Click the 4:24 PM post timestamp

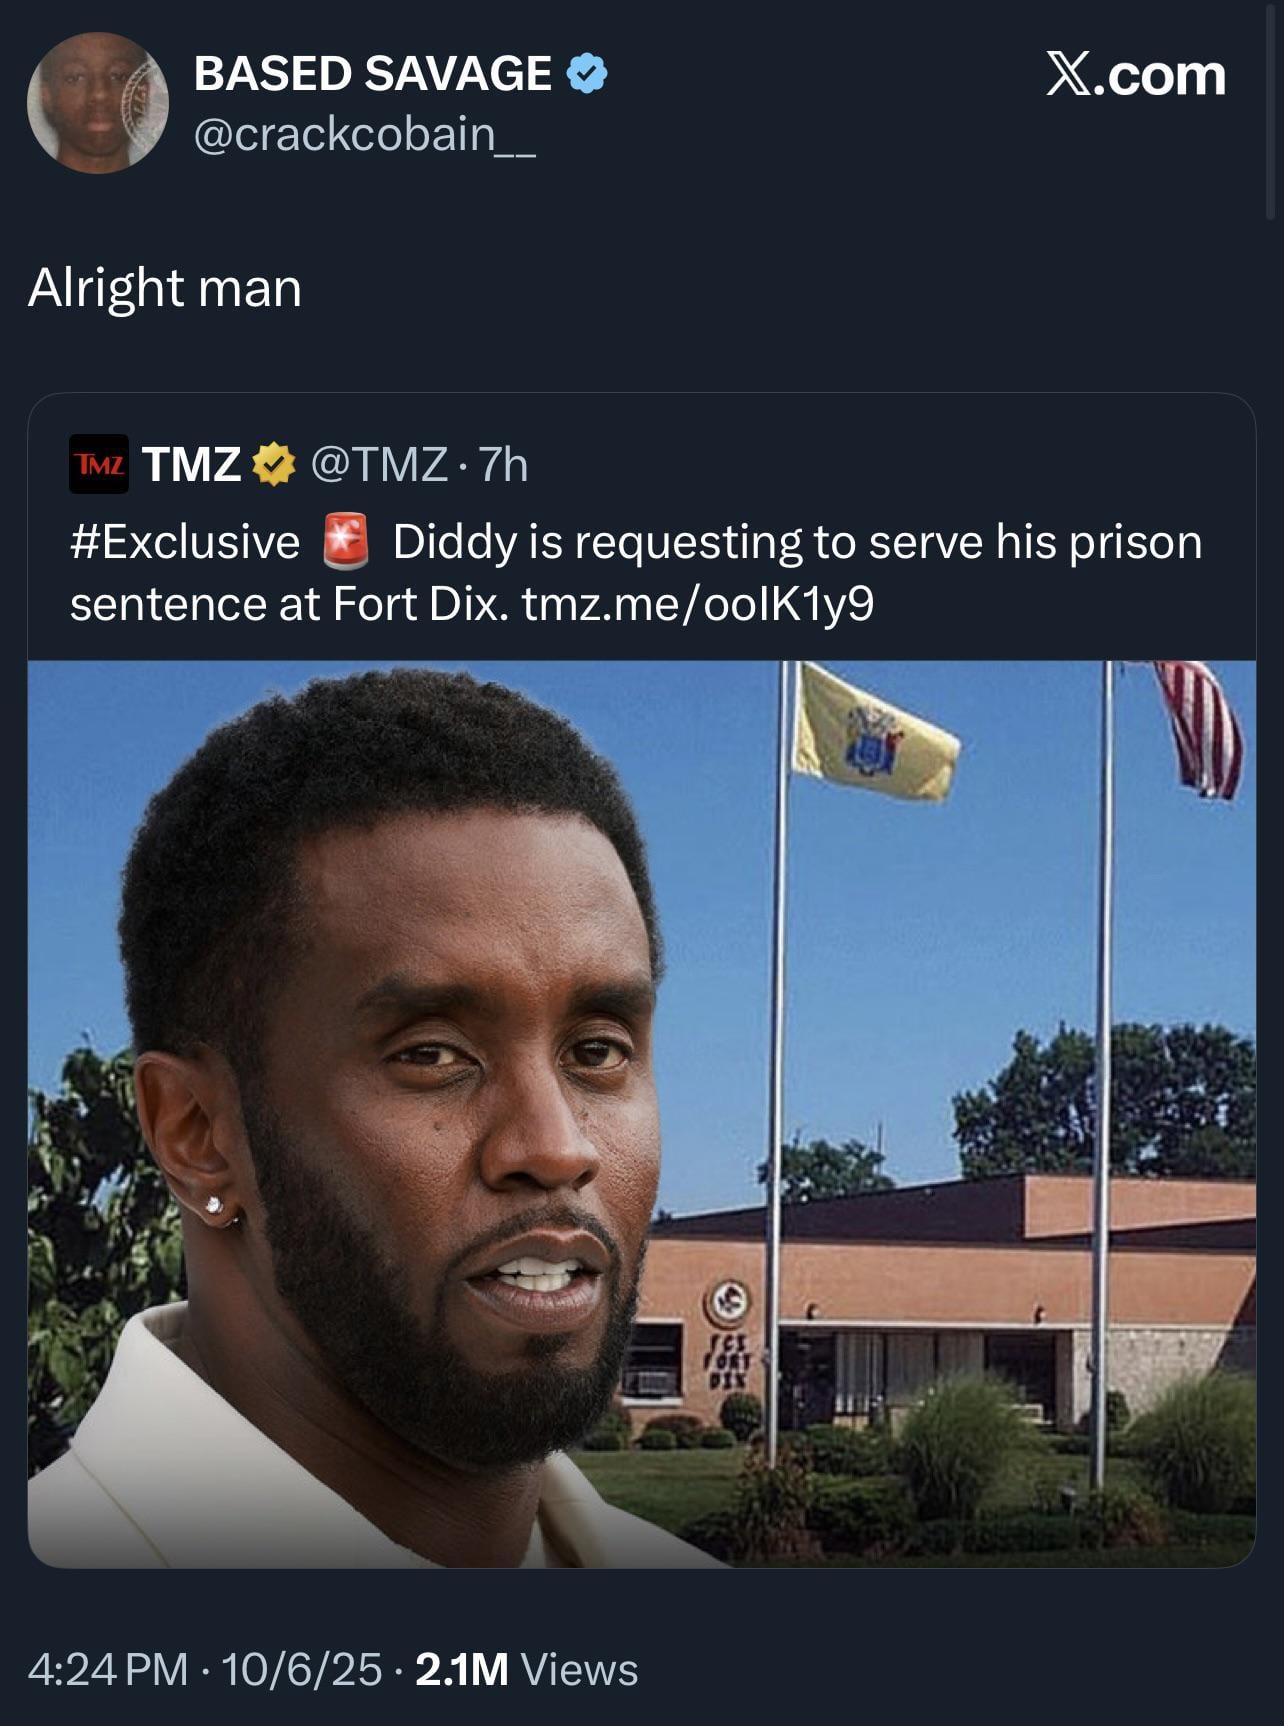(108, 1669)
